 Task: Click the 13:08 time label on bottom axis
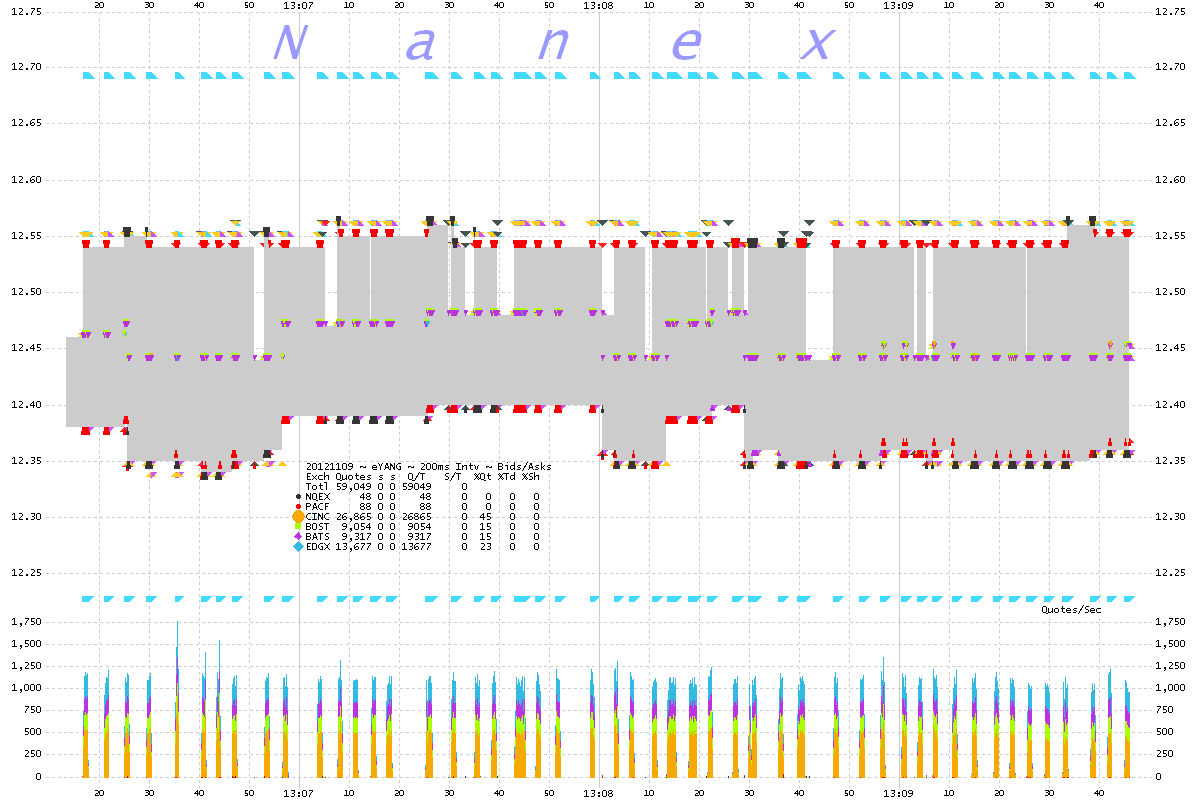[598, 793]
